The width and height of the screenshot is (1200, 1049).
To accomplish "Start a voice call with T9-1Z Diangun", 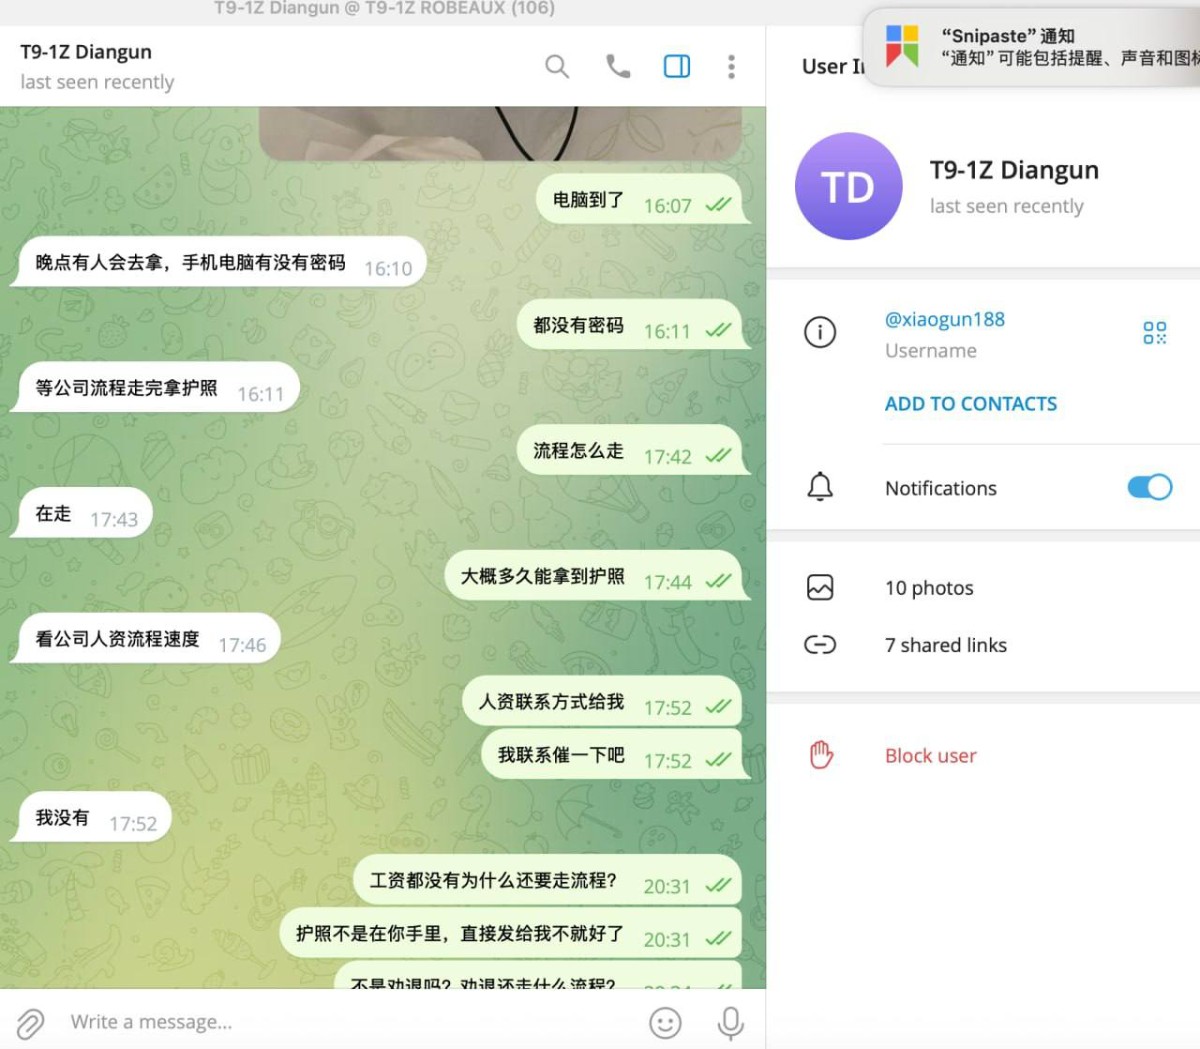I will [618, 66].
